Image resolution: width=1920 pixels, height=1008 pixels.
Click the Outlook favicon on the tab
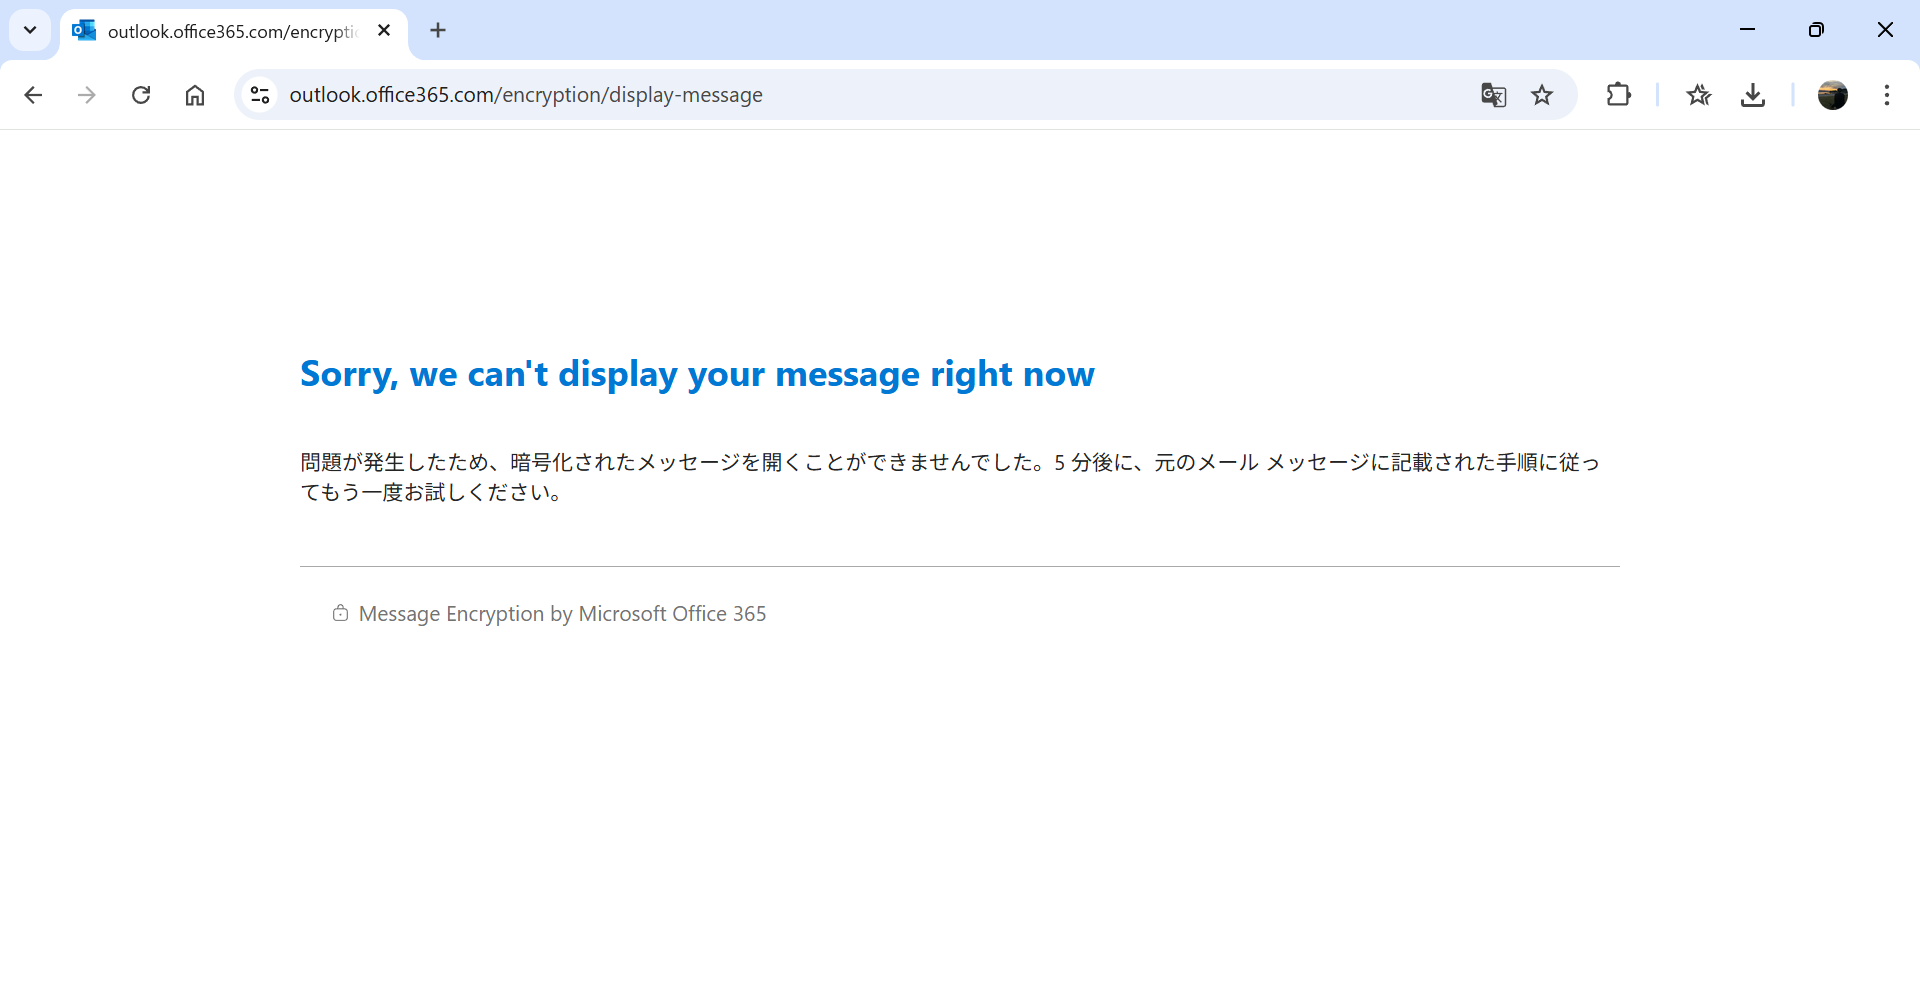pyautogui.click(x=84, y=30)
